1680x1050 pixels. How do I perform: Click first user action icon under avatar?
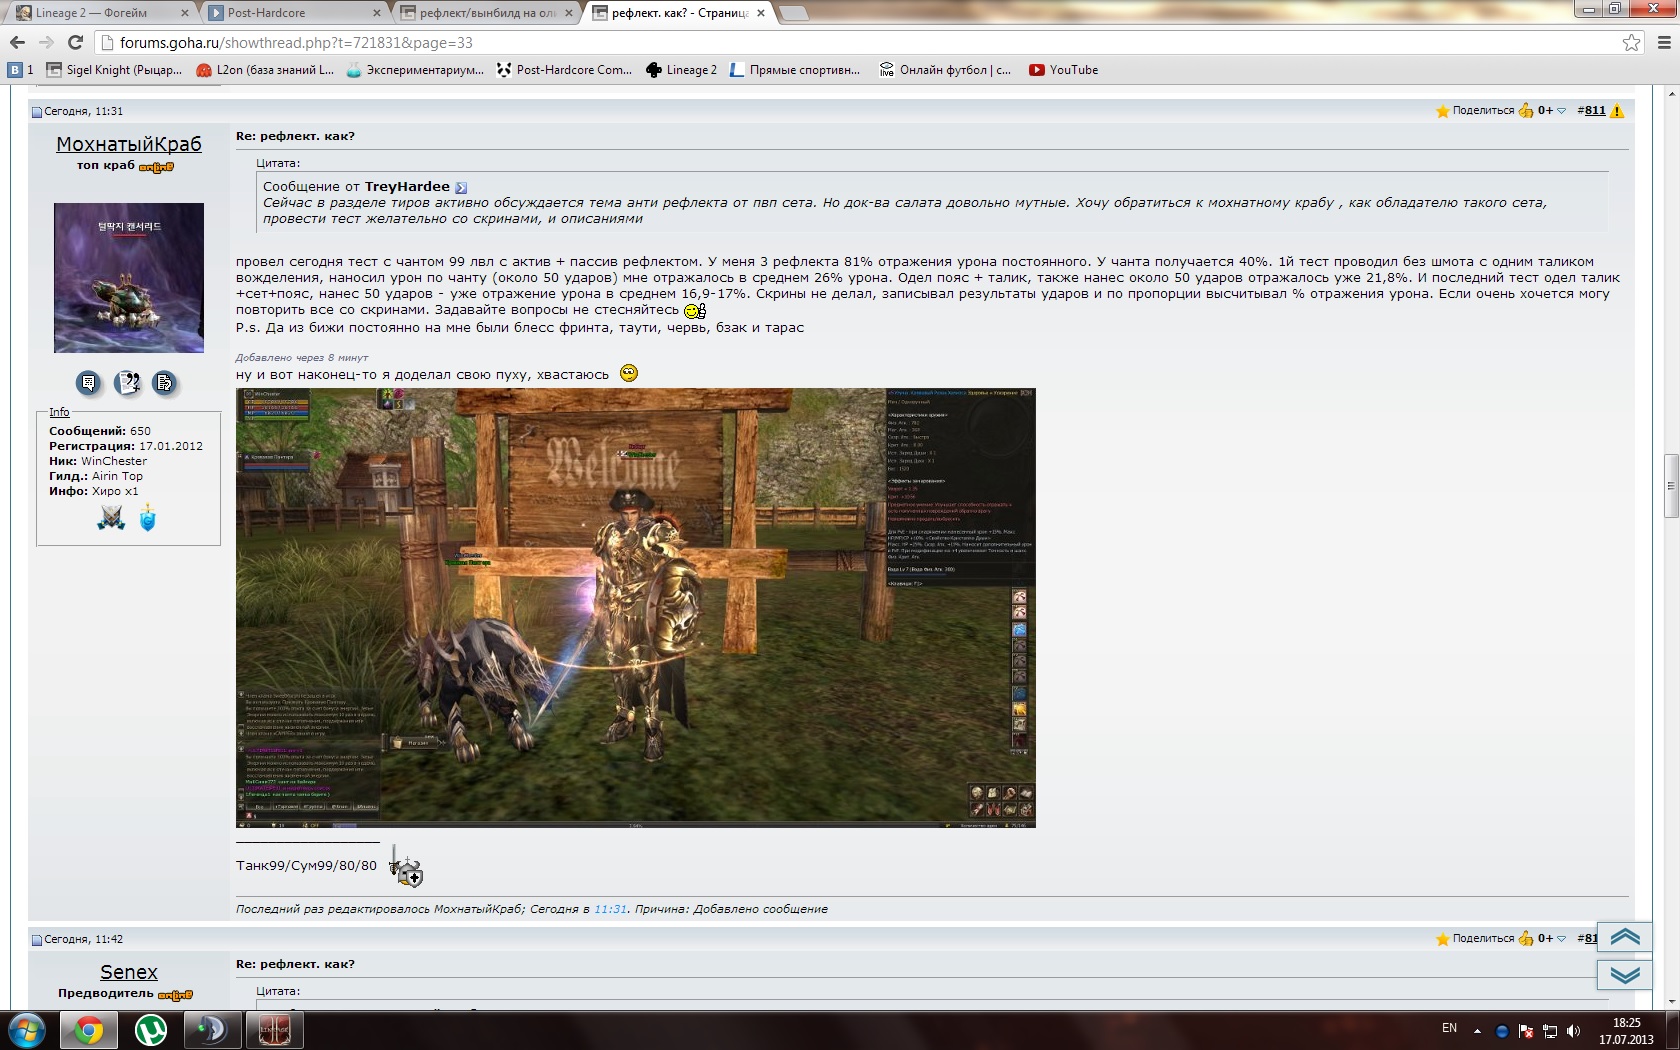click(88, 382)
